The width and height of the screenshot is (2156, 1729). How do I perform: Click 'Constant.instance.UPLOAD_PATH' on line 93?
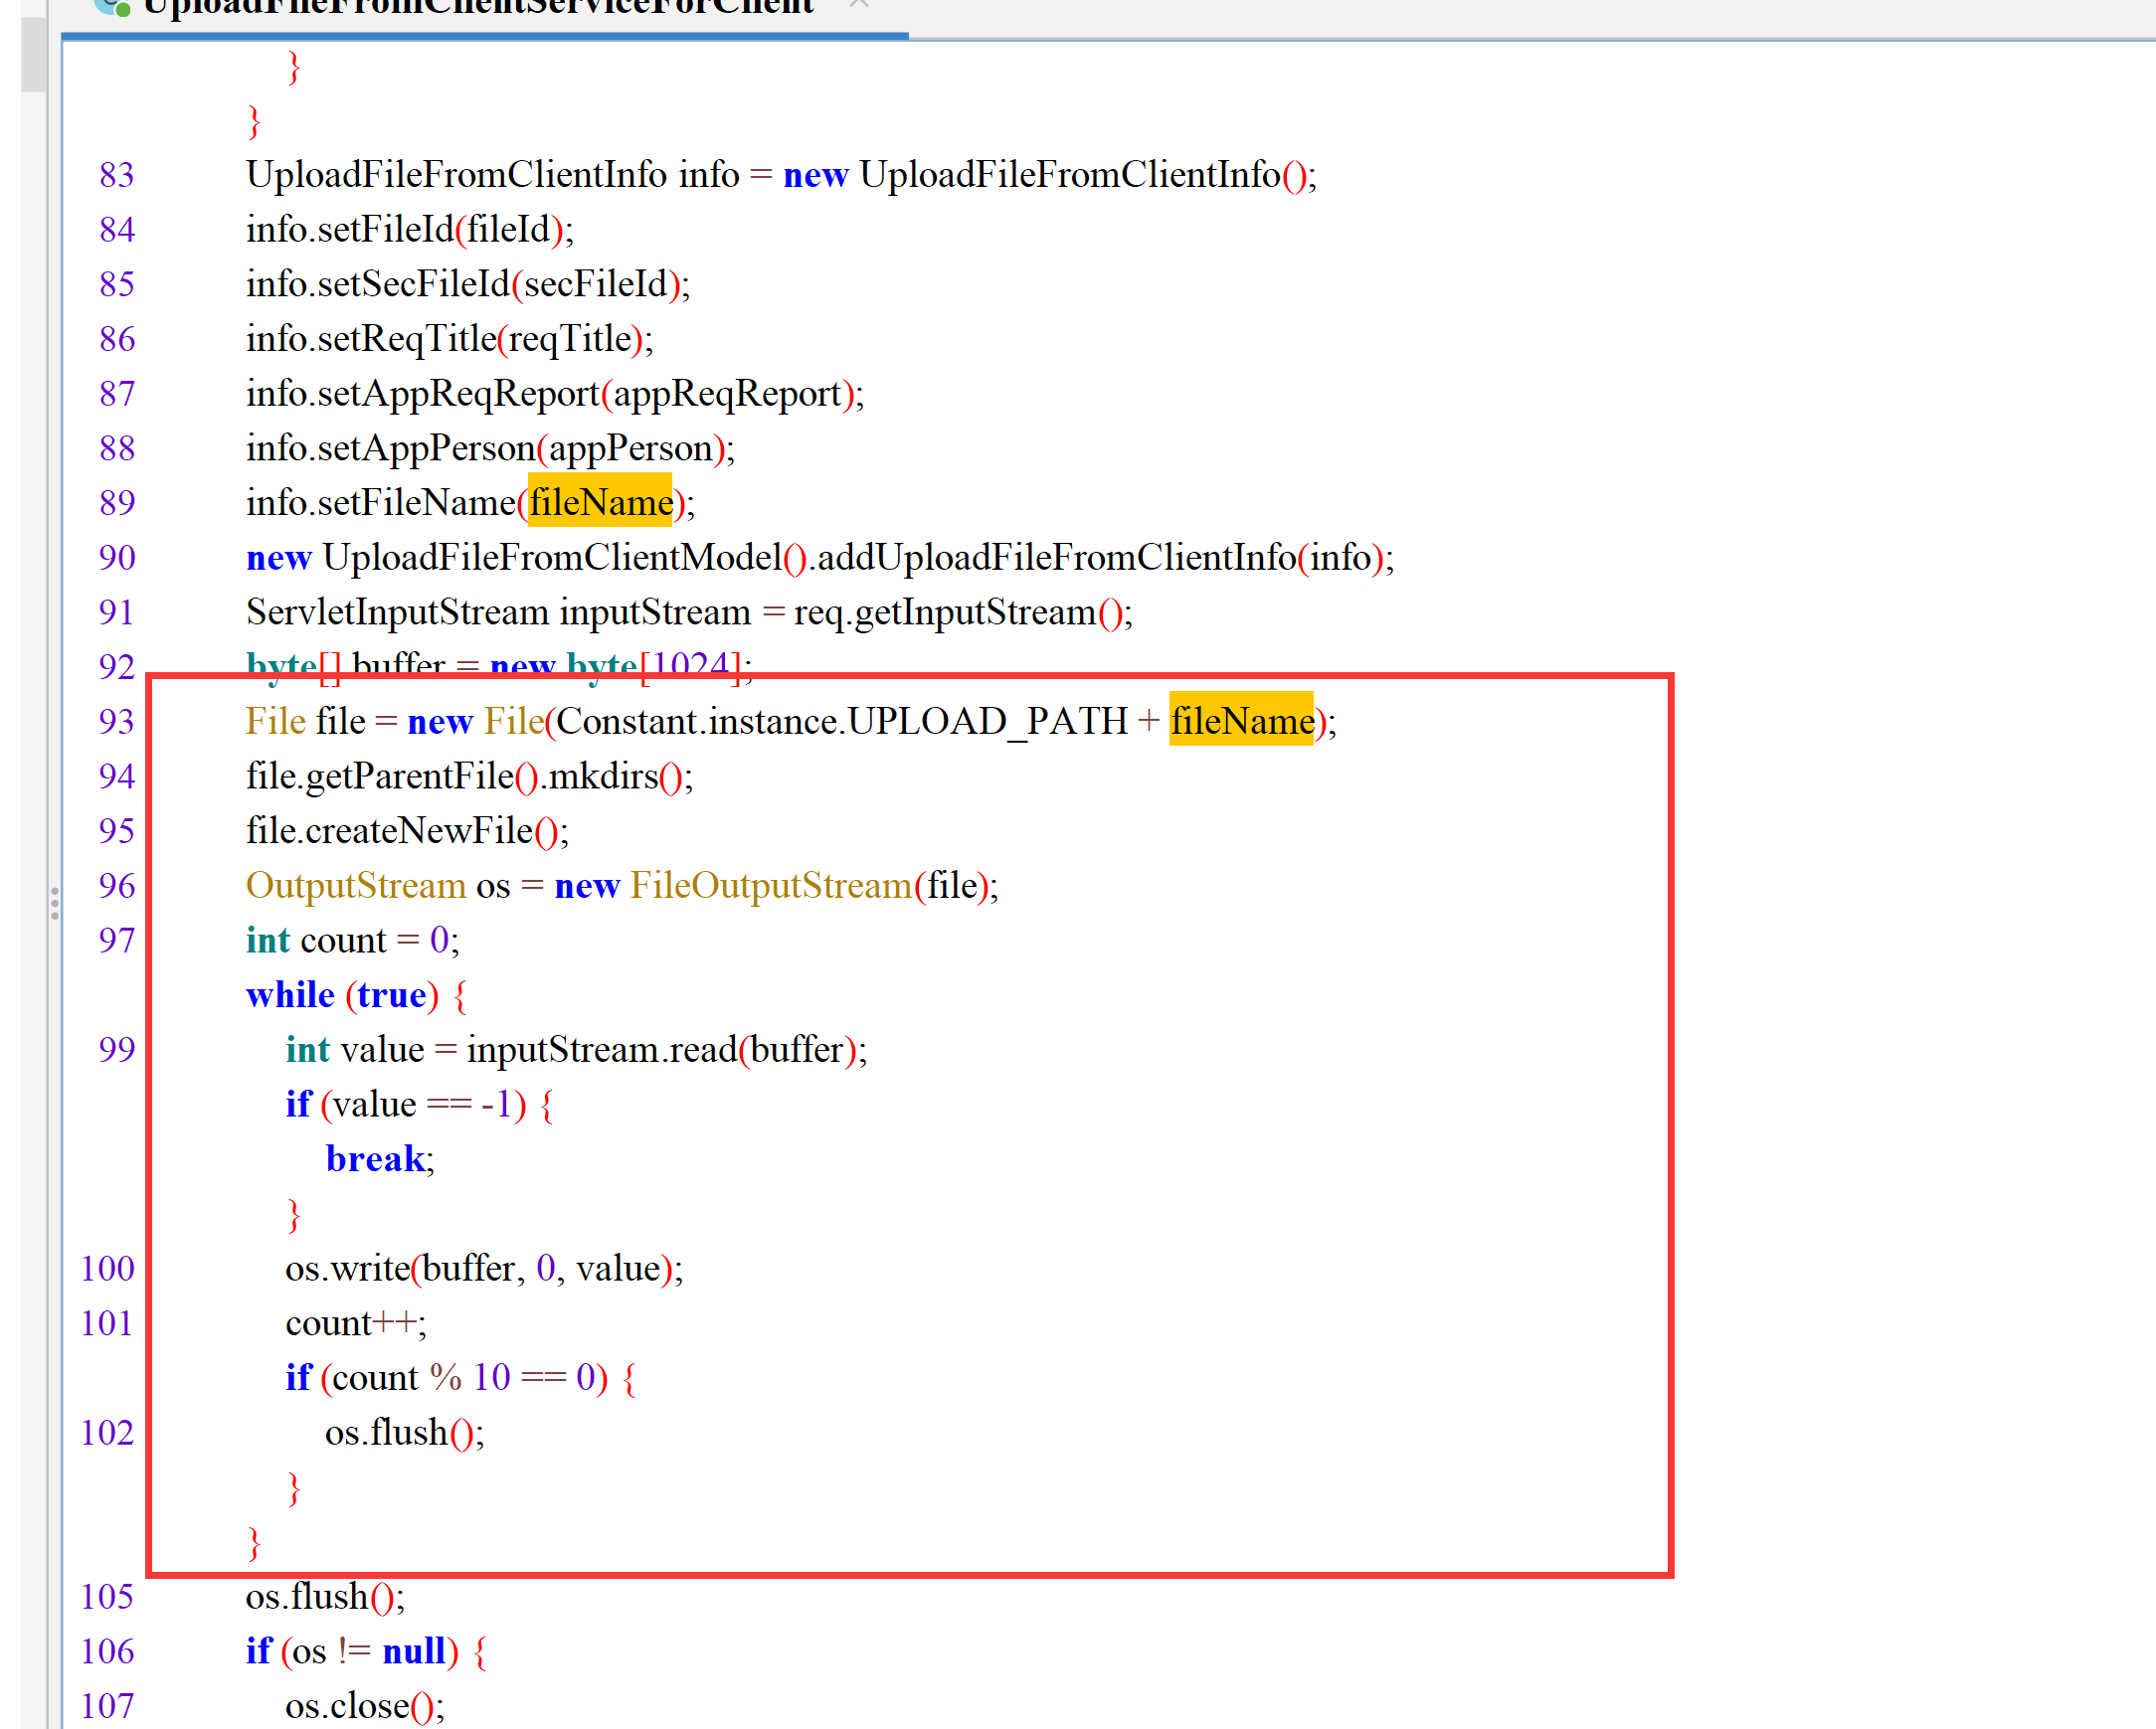tap(842, 721)
